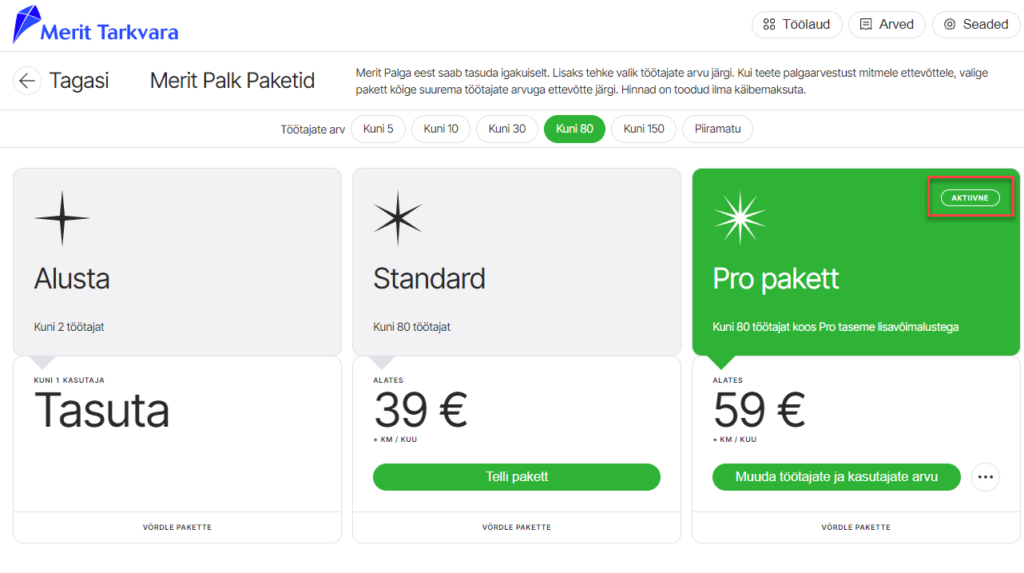This screenshot has width=1024, height=573.
Task: Open Seaded settings
Action: pyautogui.click(x=976, y=25)
